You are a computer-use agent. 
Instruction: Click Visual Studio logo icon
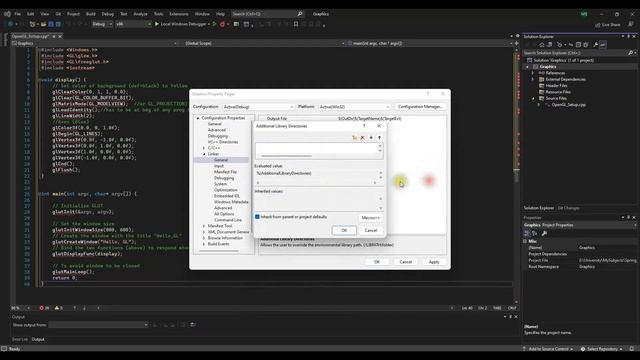coord(7,14)
